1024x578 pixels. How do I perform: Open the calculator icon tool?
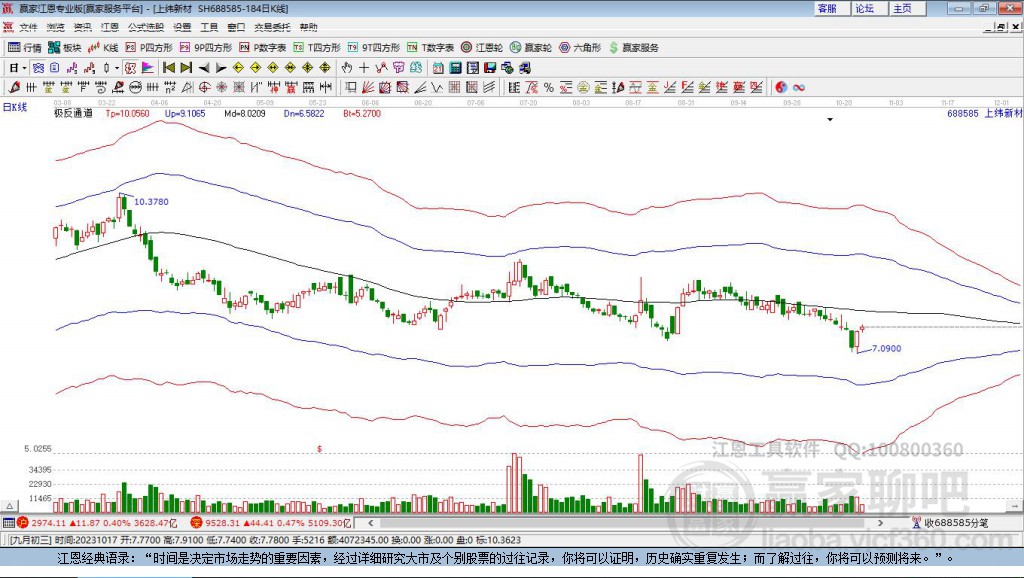click(455, 68)
